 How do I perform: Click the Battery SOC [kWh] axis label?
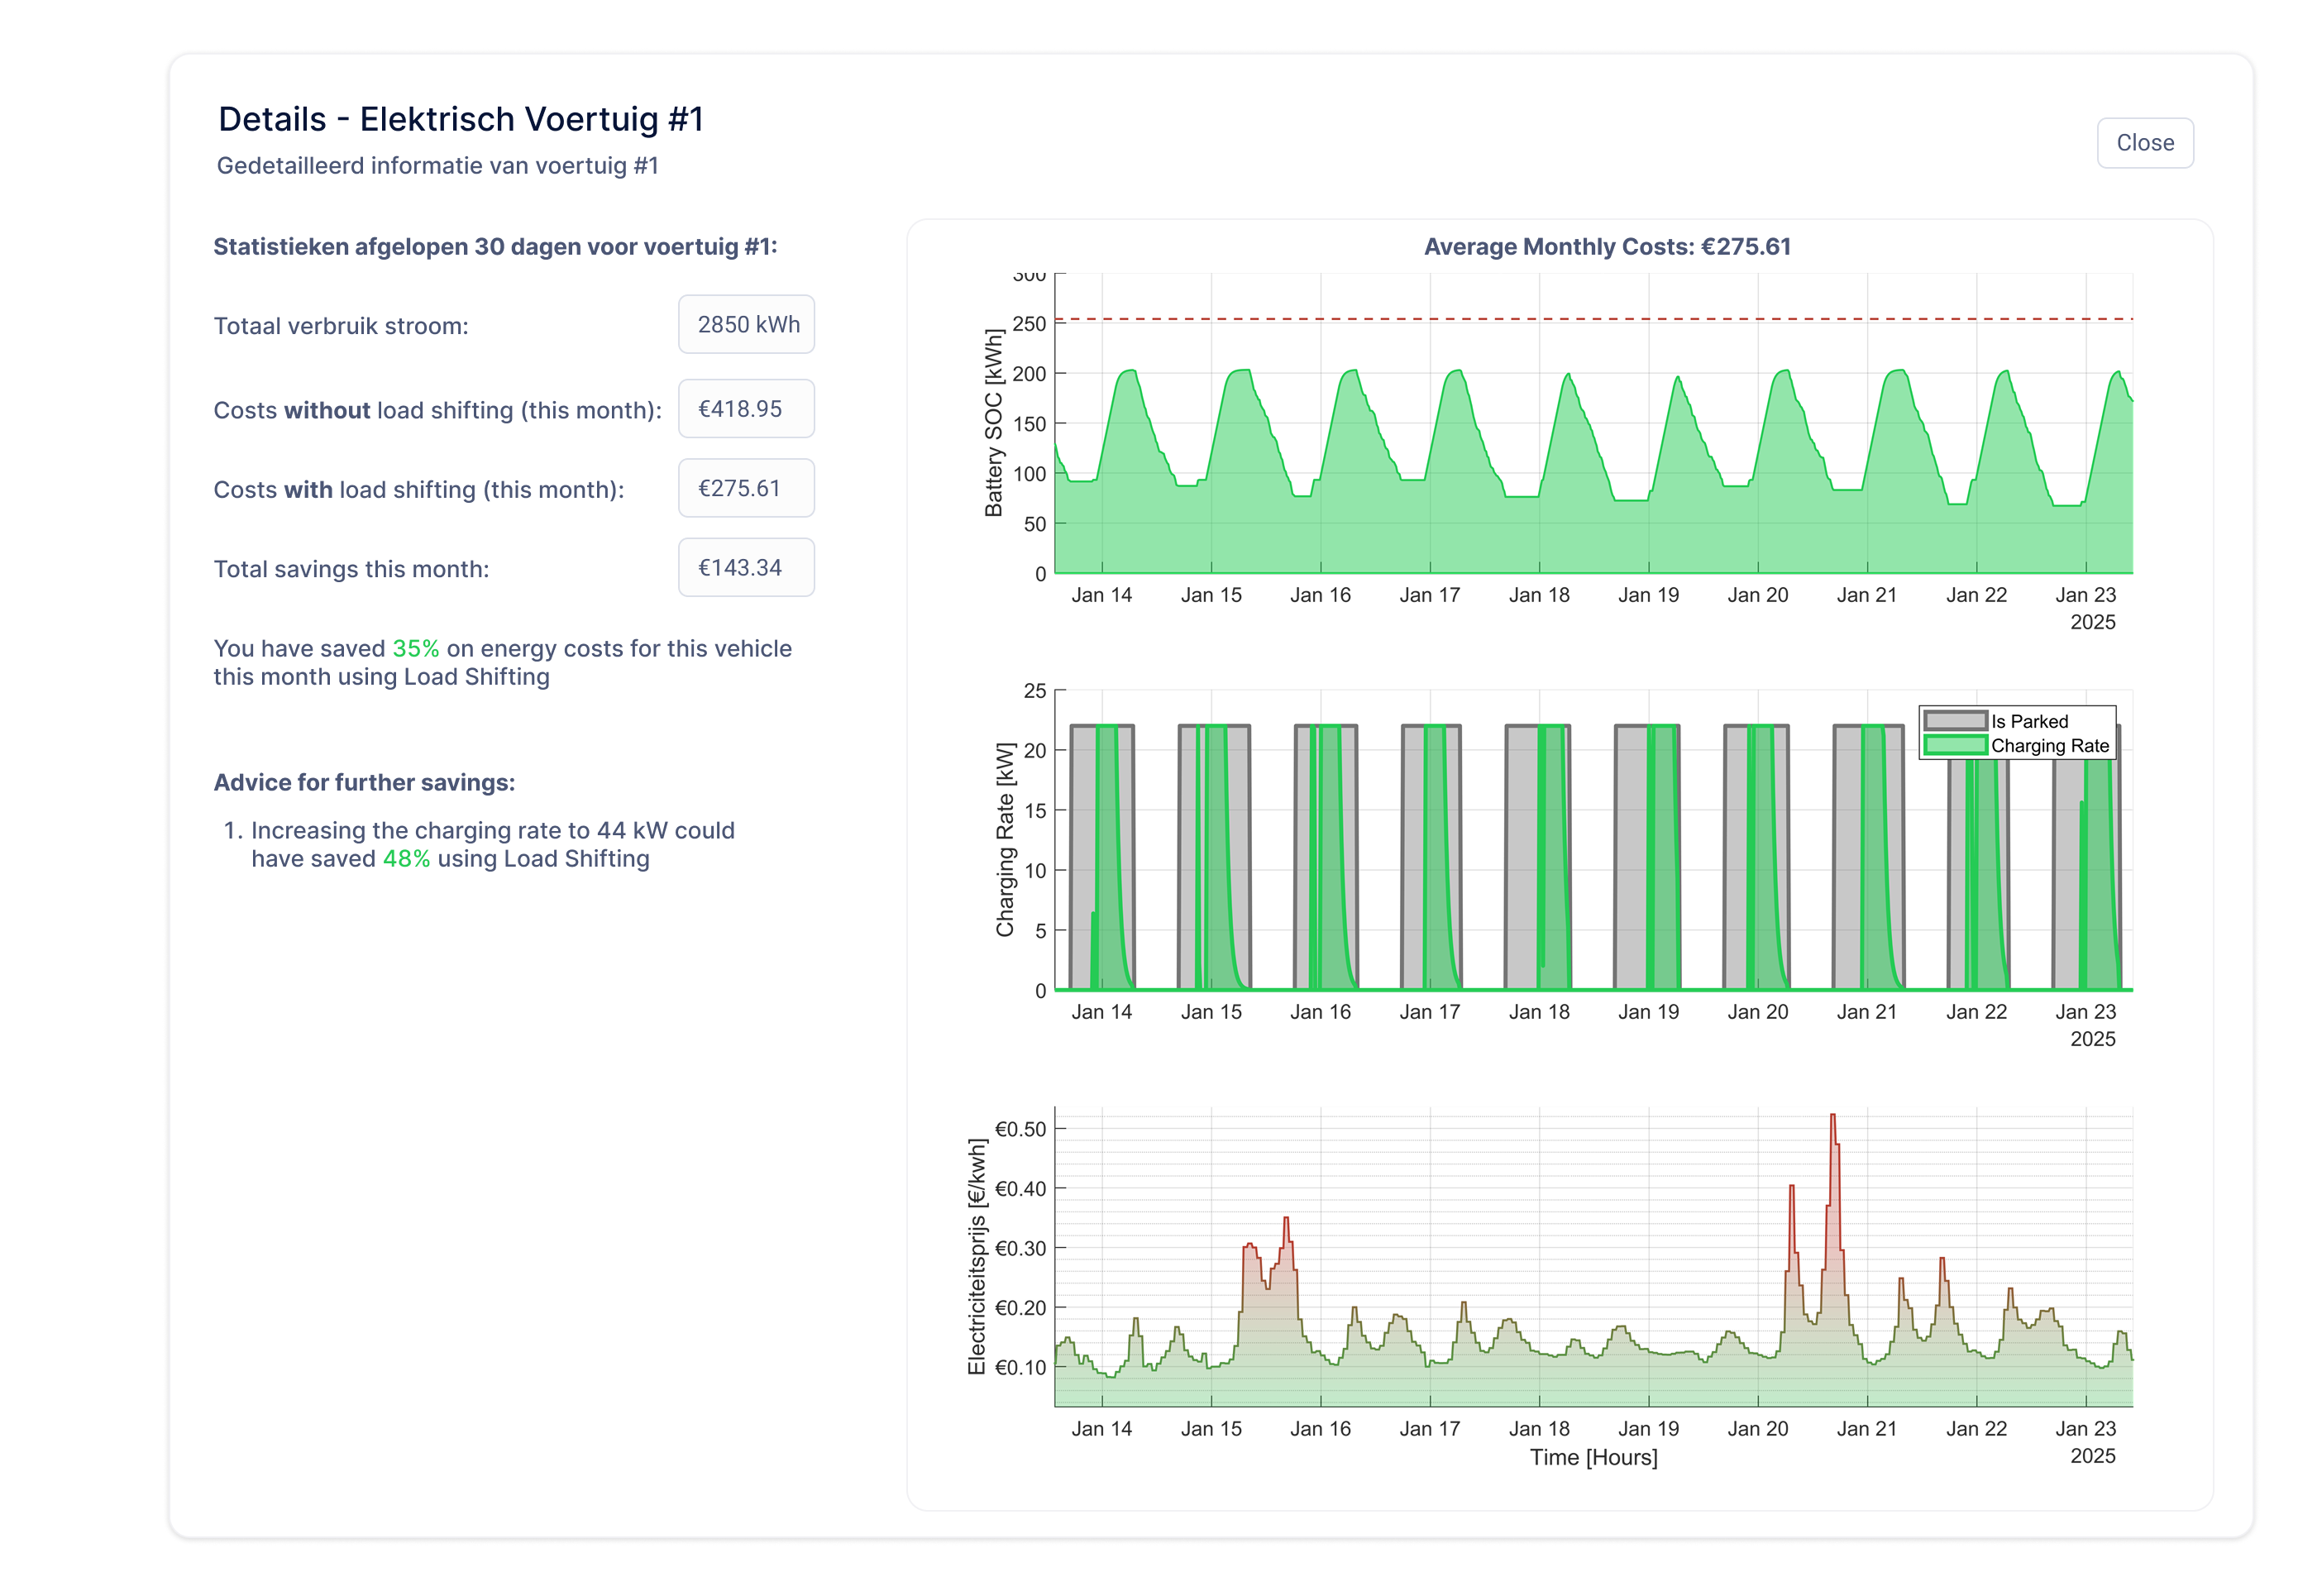(993, 423)
